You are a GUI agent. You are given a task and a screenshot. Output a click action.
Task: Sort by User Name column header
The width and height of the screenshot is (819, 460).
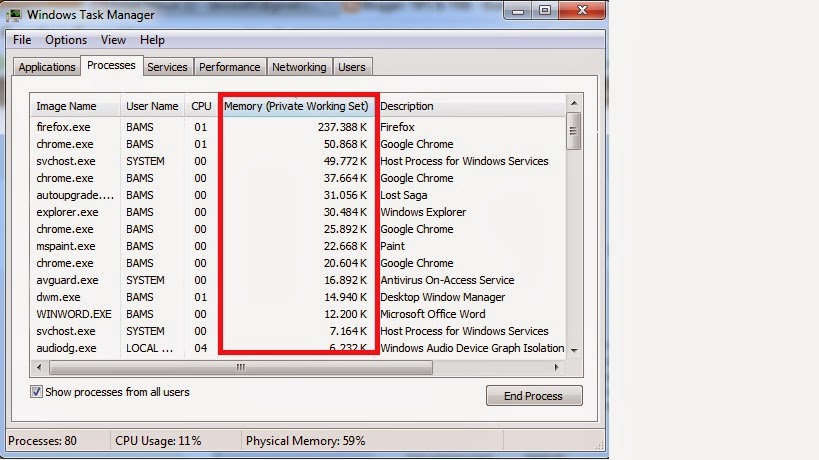[153, 106]
